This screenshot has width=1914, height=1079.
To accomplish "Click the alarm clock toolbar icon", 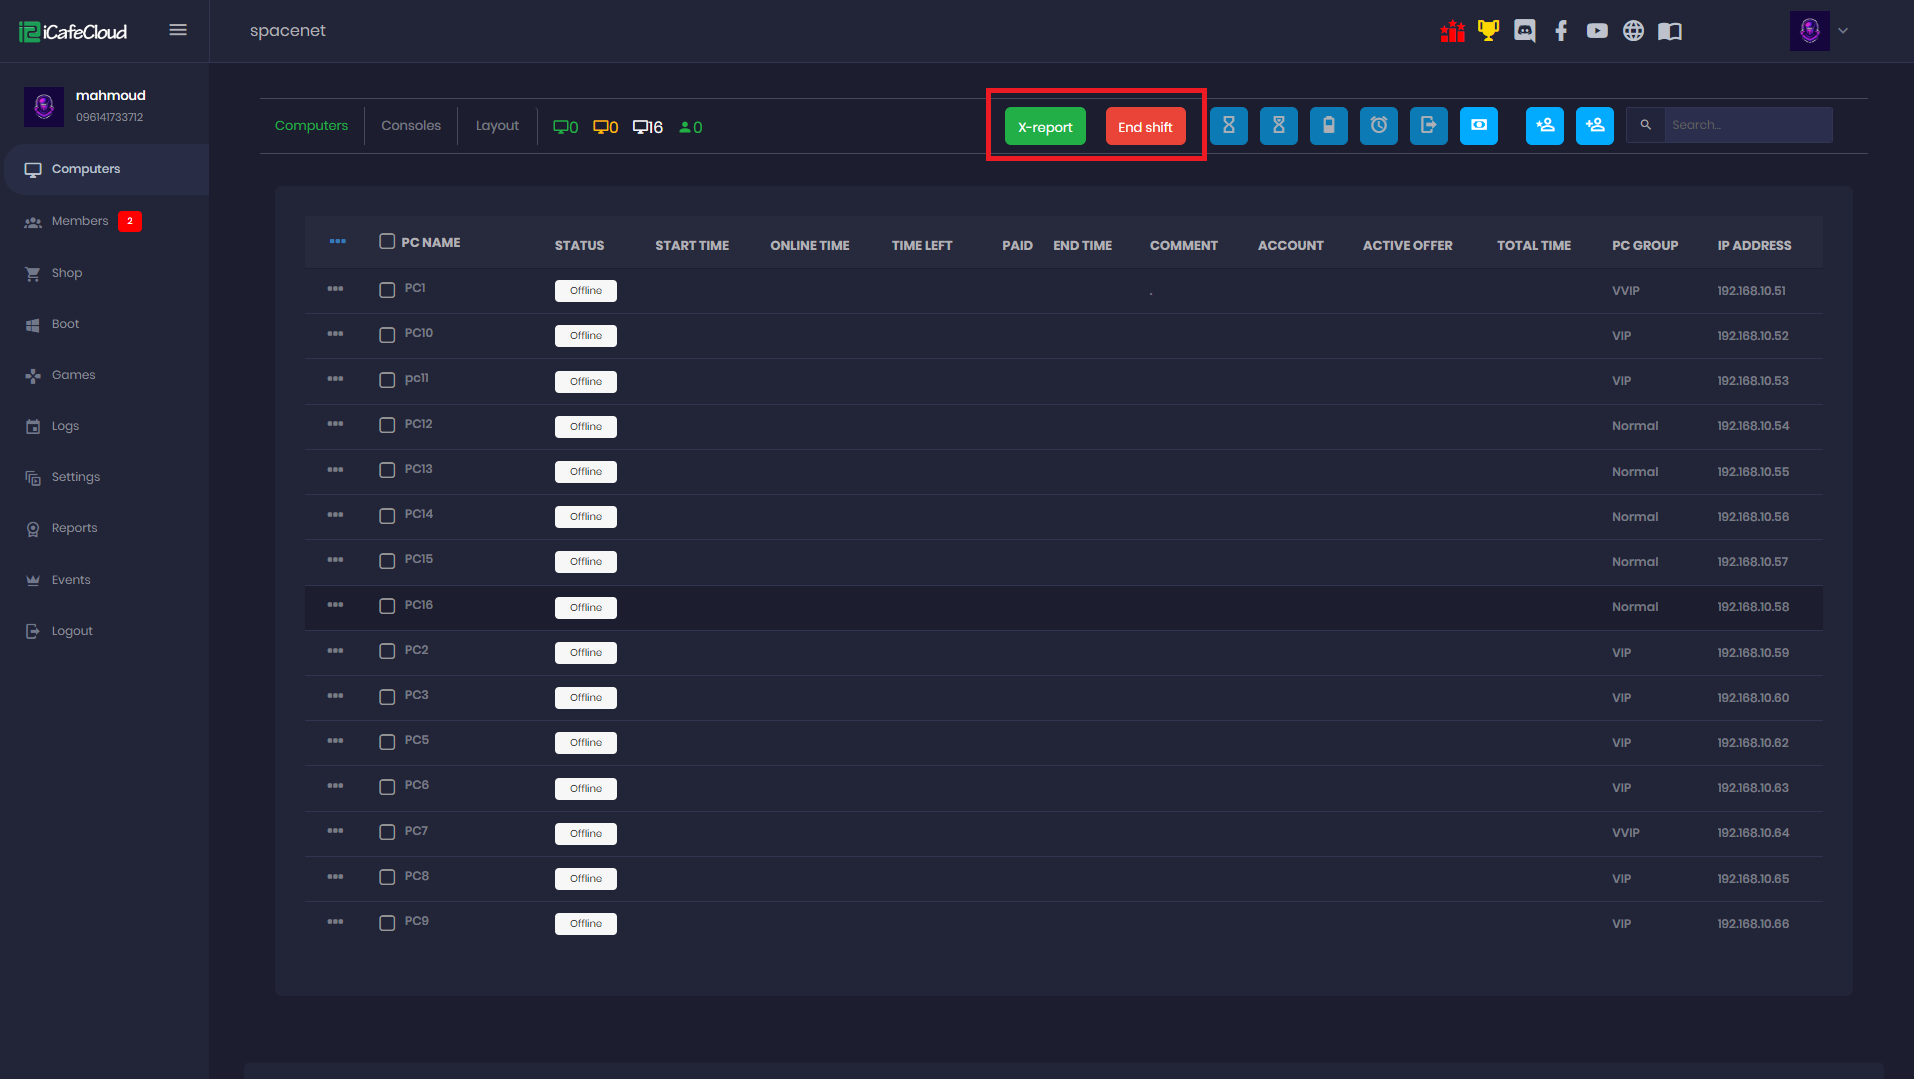I will [x=1378, y=126].
